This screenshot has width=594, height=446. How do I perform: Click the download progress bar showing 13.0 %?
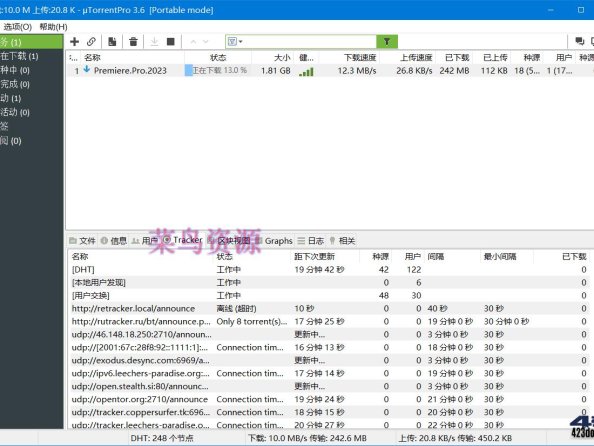point(217,70)
